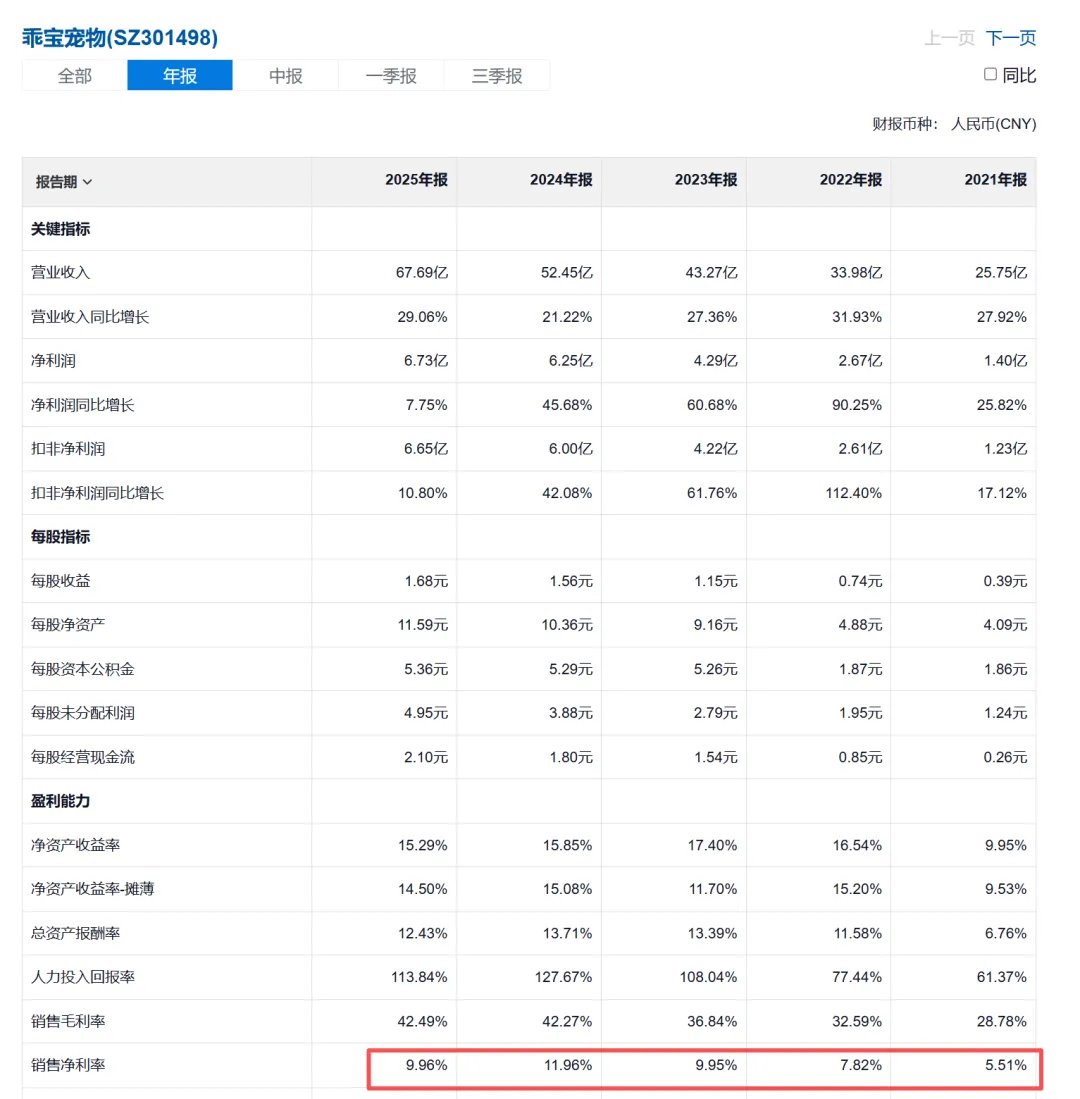Click the 净利润同比增长 row label
The image size is (1080, 1099).
tap(83, 405)
